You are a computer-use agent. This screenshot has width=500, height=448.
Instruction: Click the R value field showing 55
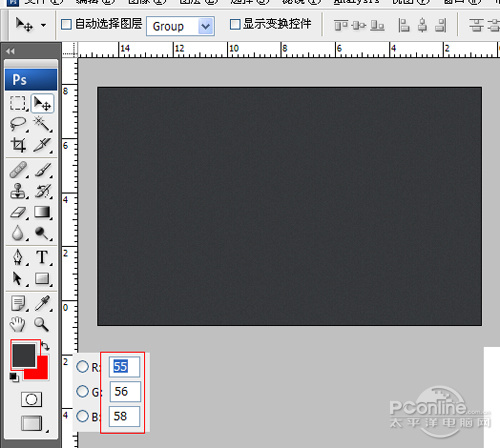click(x=125, y=367)
